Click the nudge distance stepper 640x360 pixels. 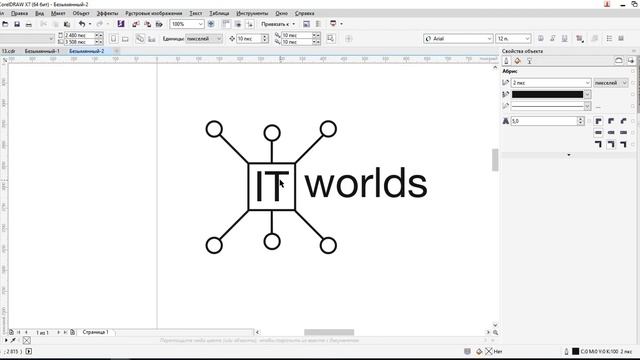tap(265, 39)
